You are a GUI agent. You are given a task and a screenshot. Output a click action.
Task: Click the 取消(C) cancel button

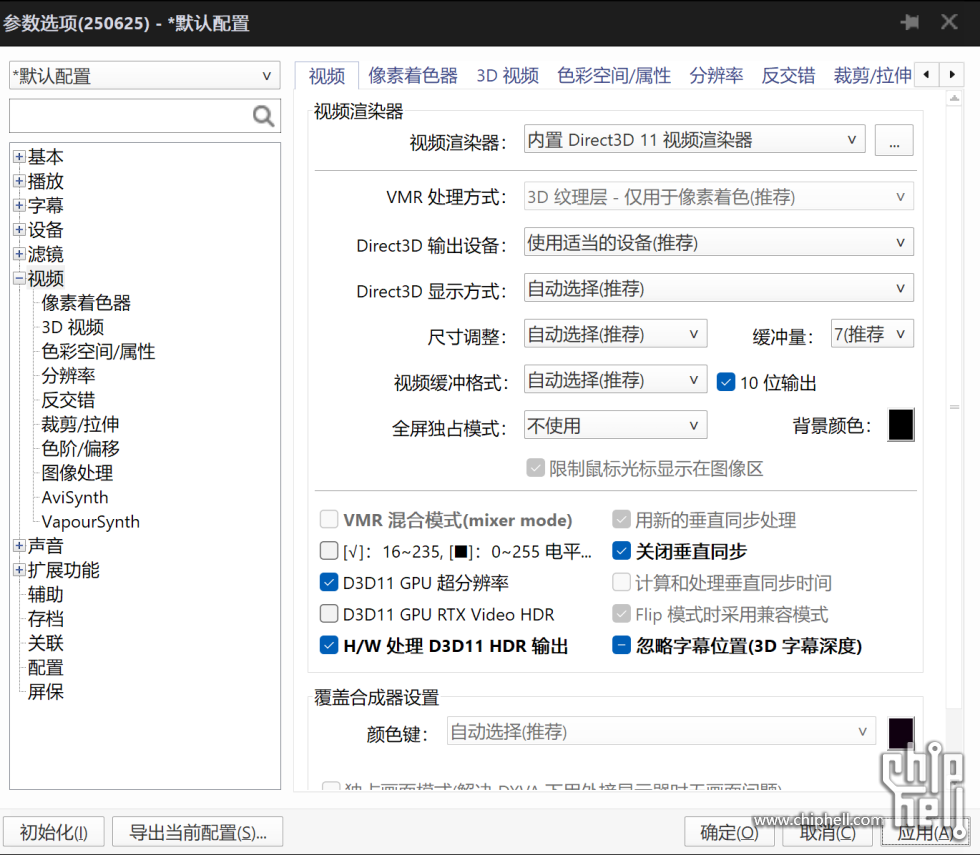(x=828, y=832)
